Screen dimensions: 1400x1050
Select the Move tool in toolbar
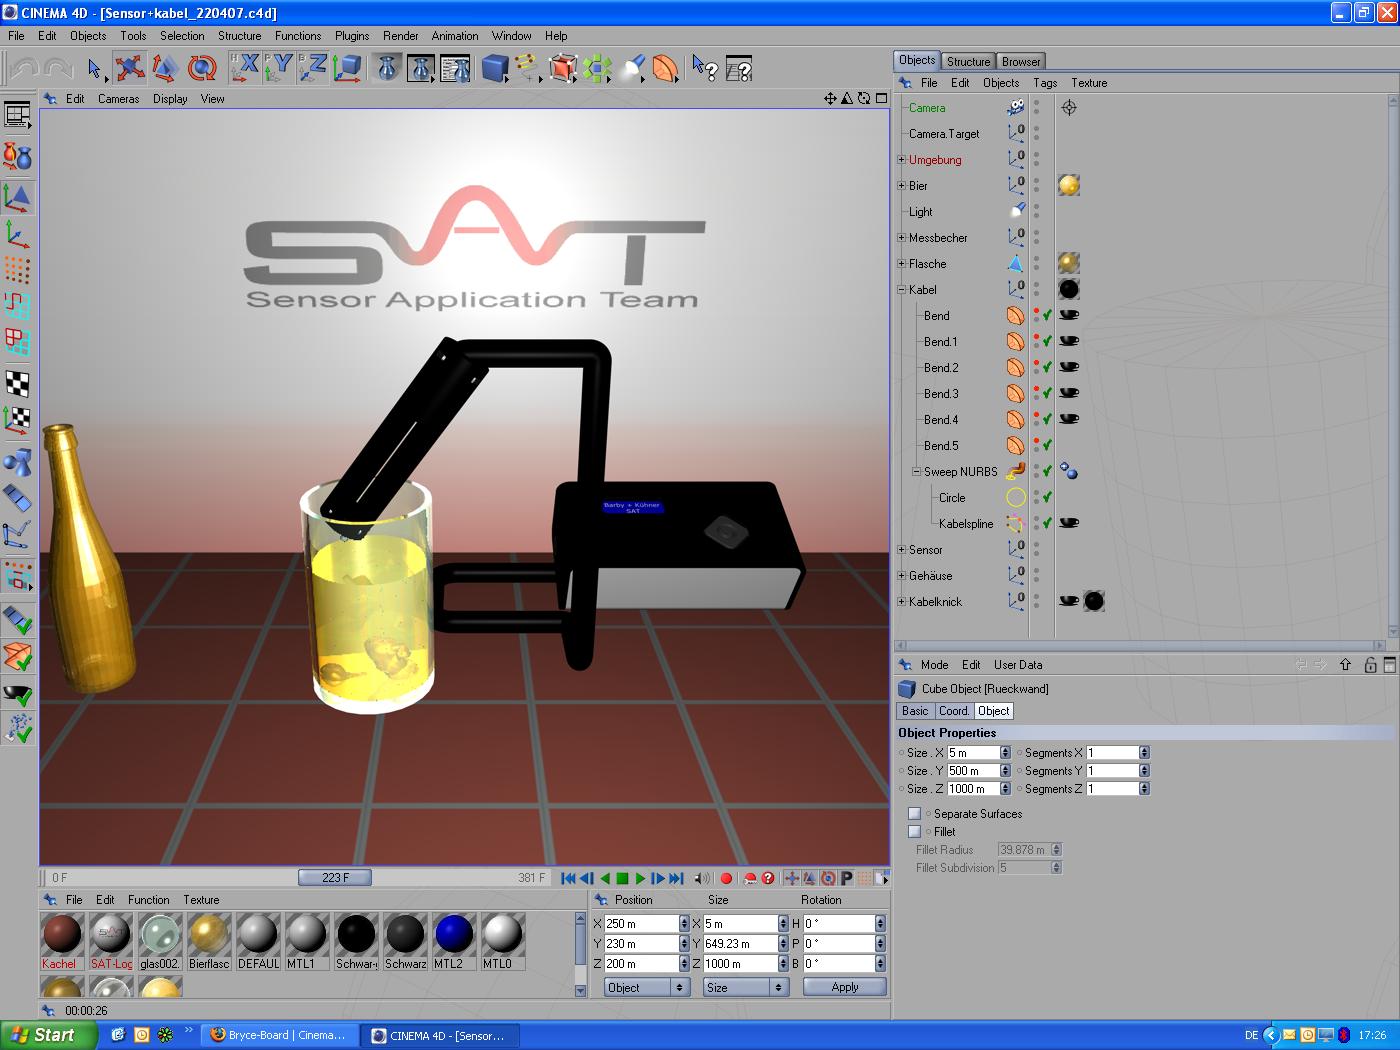129,68
